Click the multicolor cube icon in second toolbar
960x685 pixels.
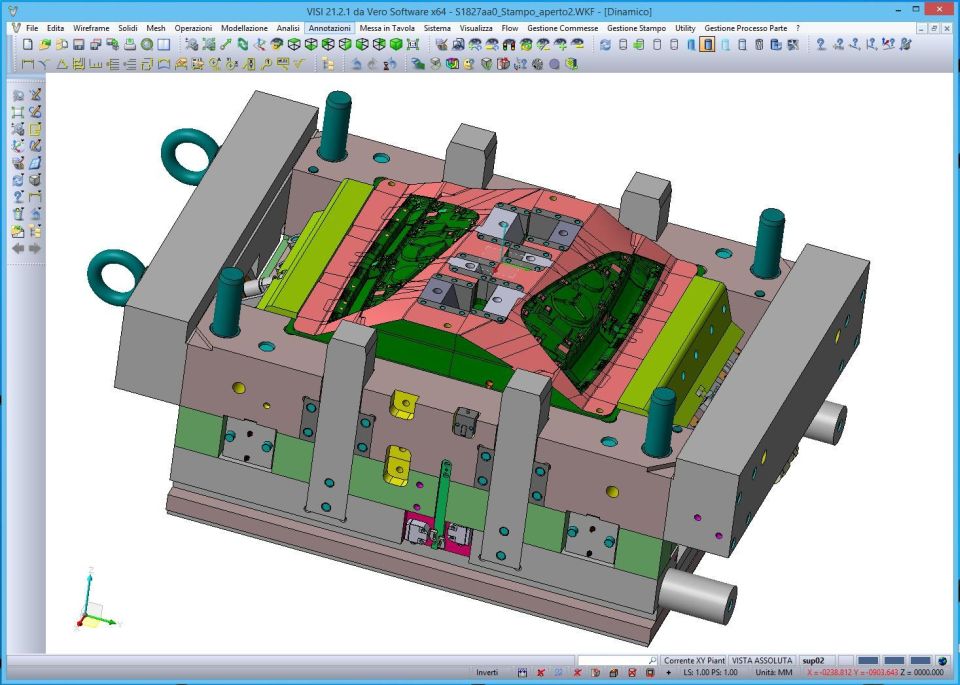[452, 64]
